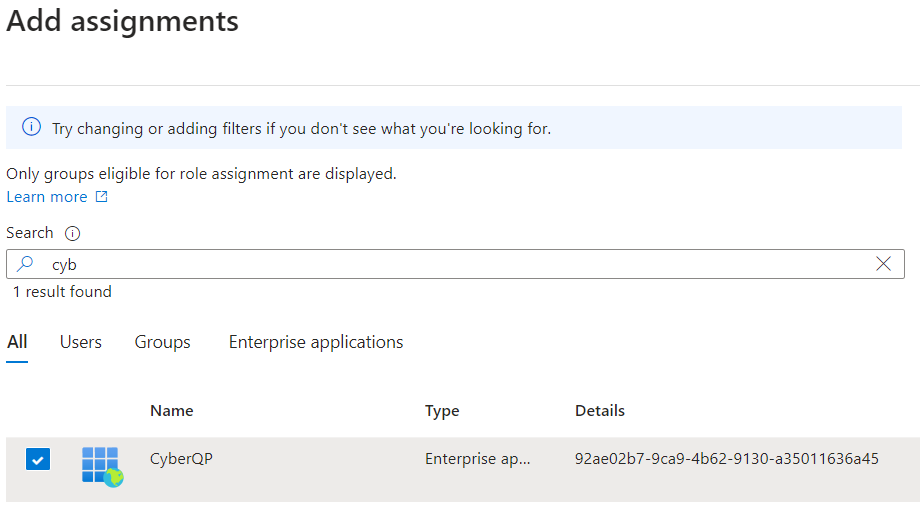This screenshot has height=505, width=920.
Task: Switch to the Users tab
Action: point(81,342)
